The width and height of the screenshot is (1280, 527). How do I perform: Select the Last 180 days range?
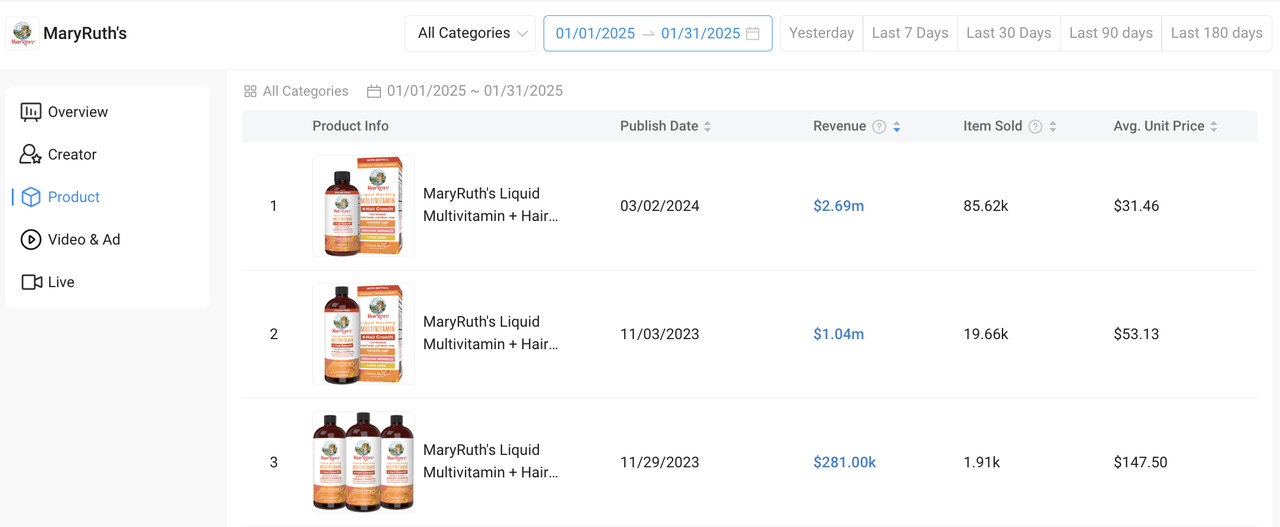tap(1217, 33)
